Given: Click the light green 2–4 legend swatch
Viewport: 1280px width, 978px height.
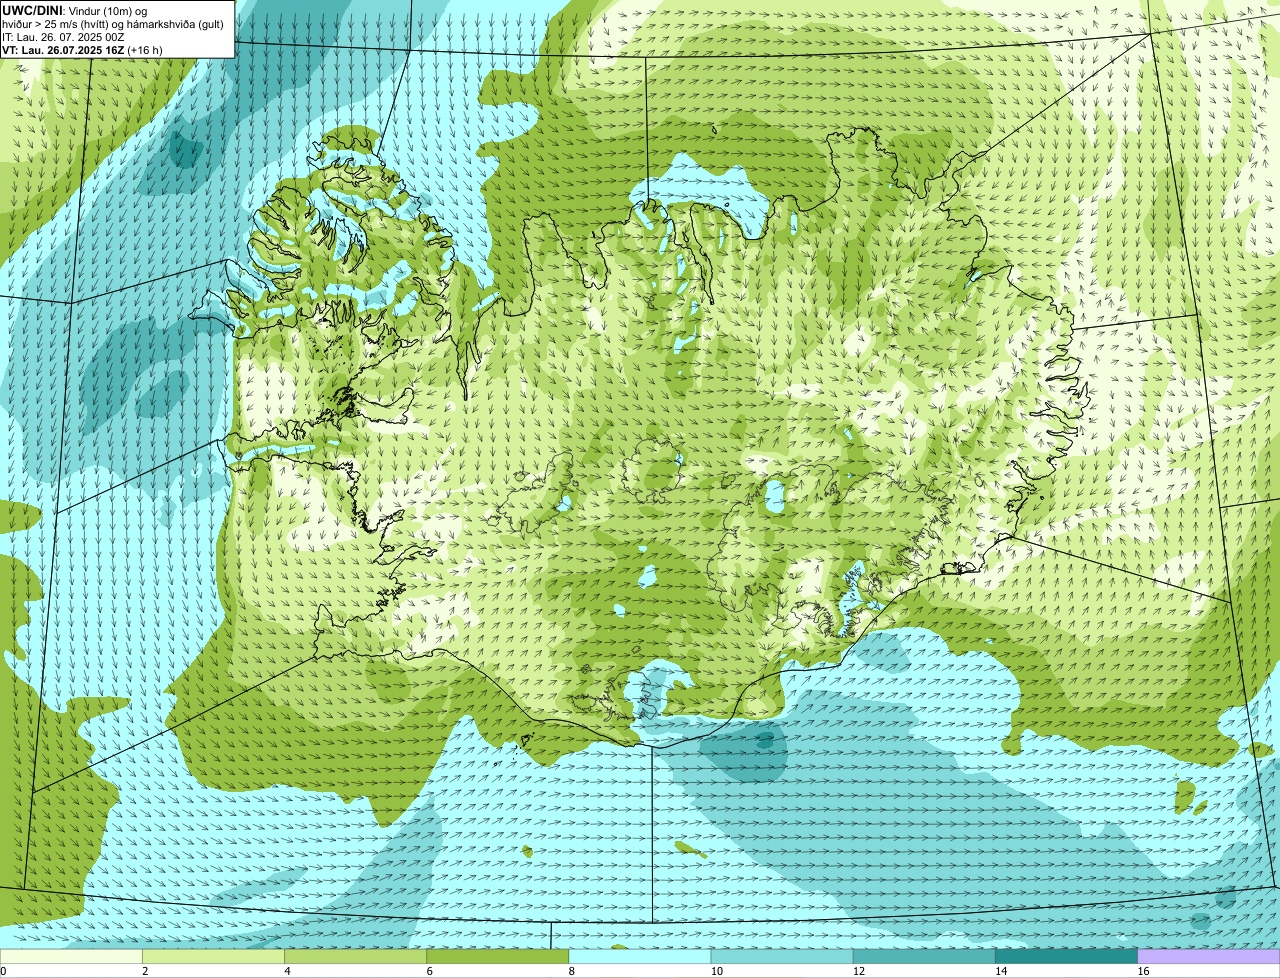Looking at the screenshot, I should click(215, 956).
